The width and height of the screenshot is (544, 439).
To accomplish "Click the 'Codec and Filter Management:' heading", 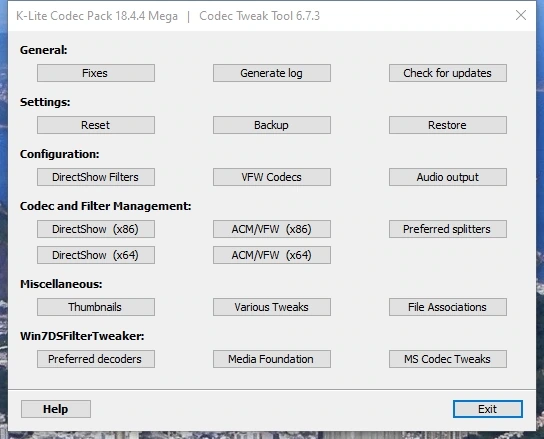I will pos(105,206).
